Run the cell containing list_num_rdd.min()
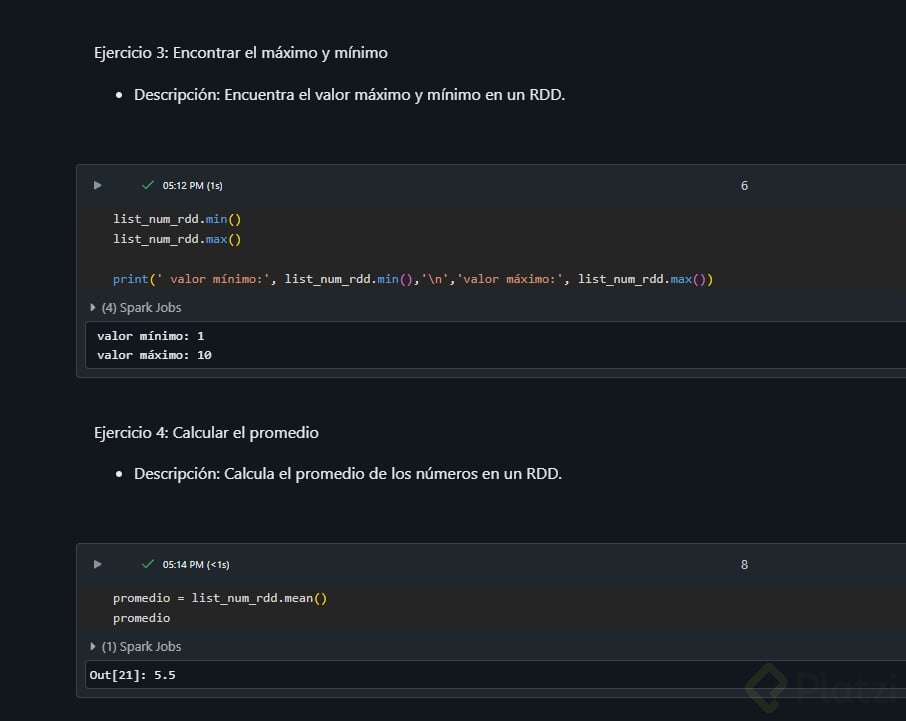The width and height of the screenshot is (906, 721). click(x=97, y=185)
